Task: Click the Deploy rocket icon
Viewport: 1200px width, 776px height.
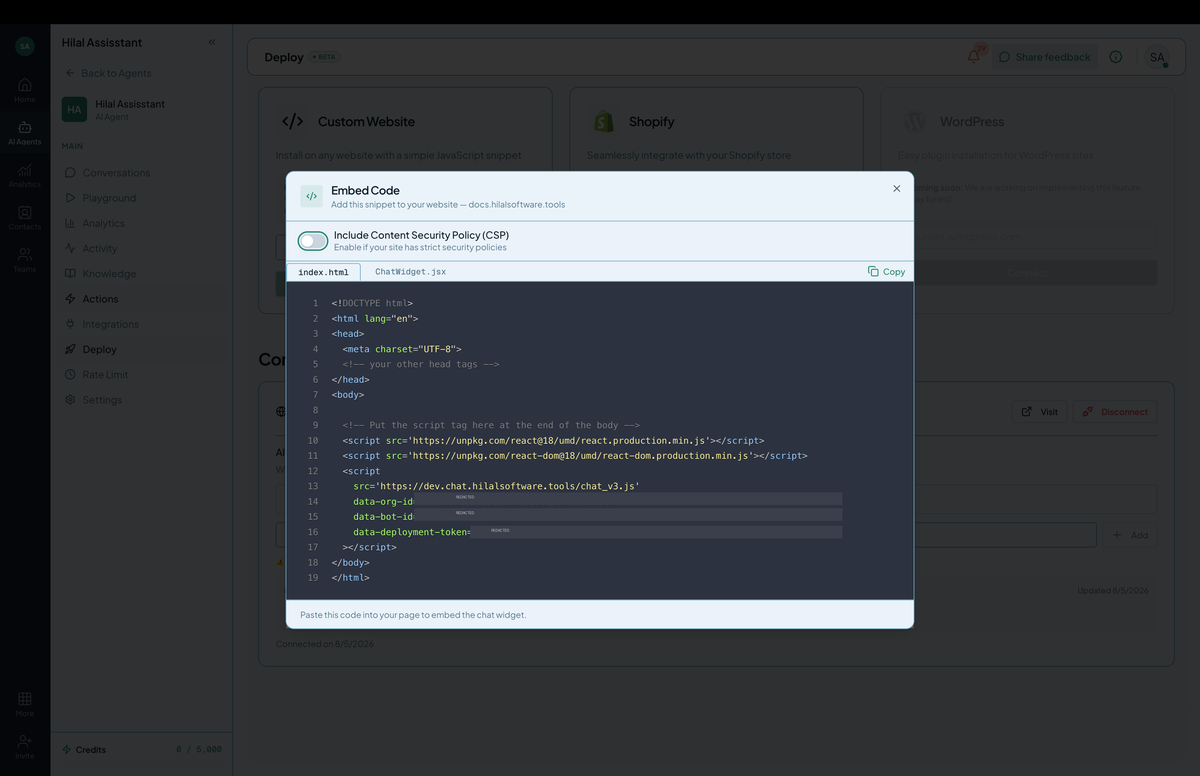Action: 70,349
